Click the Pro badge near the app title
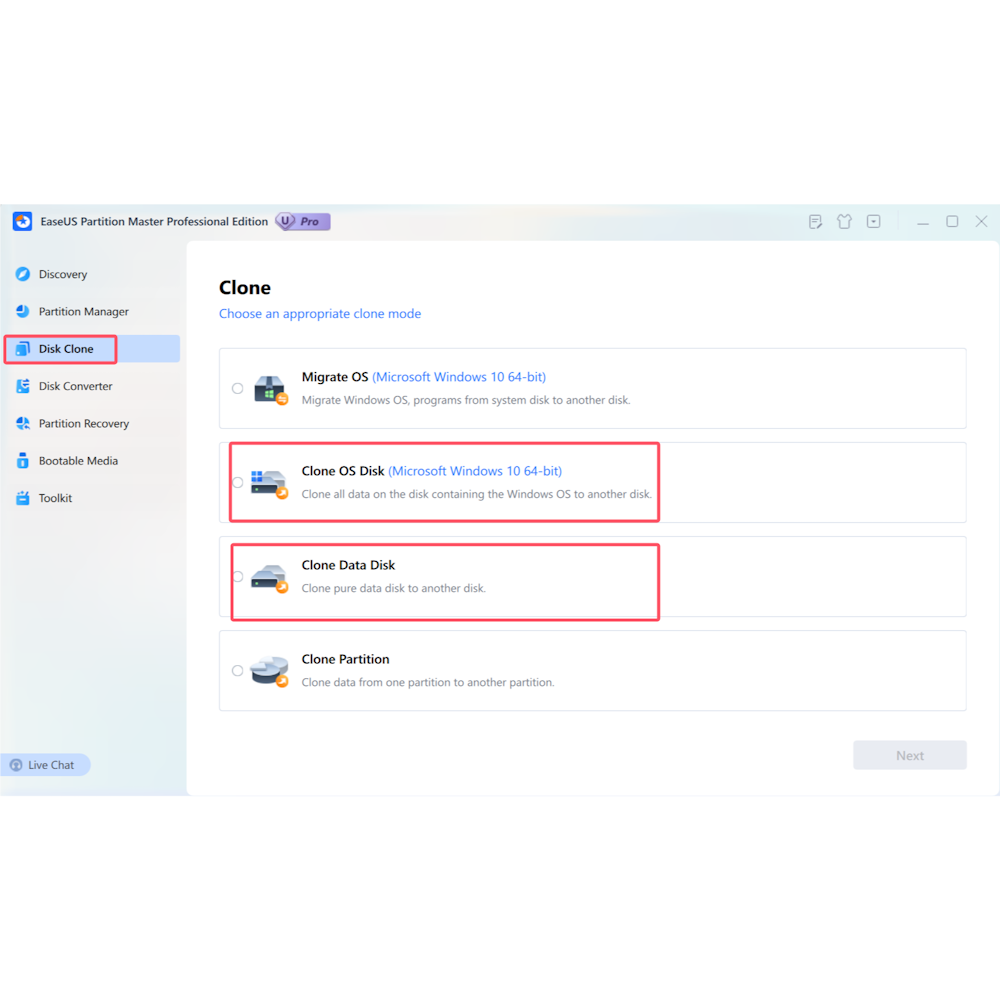The height and width of the screenshot is (1000, 1000). point(302,221)
